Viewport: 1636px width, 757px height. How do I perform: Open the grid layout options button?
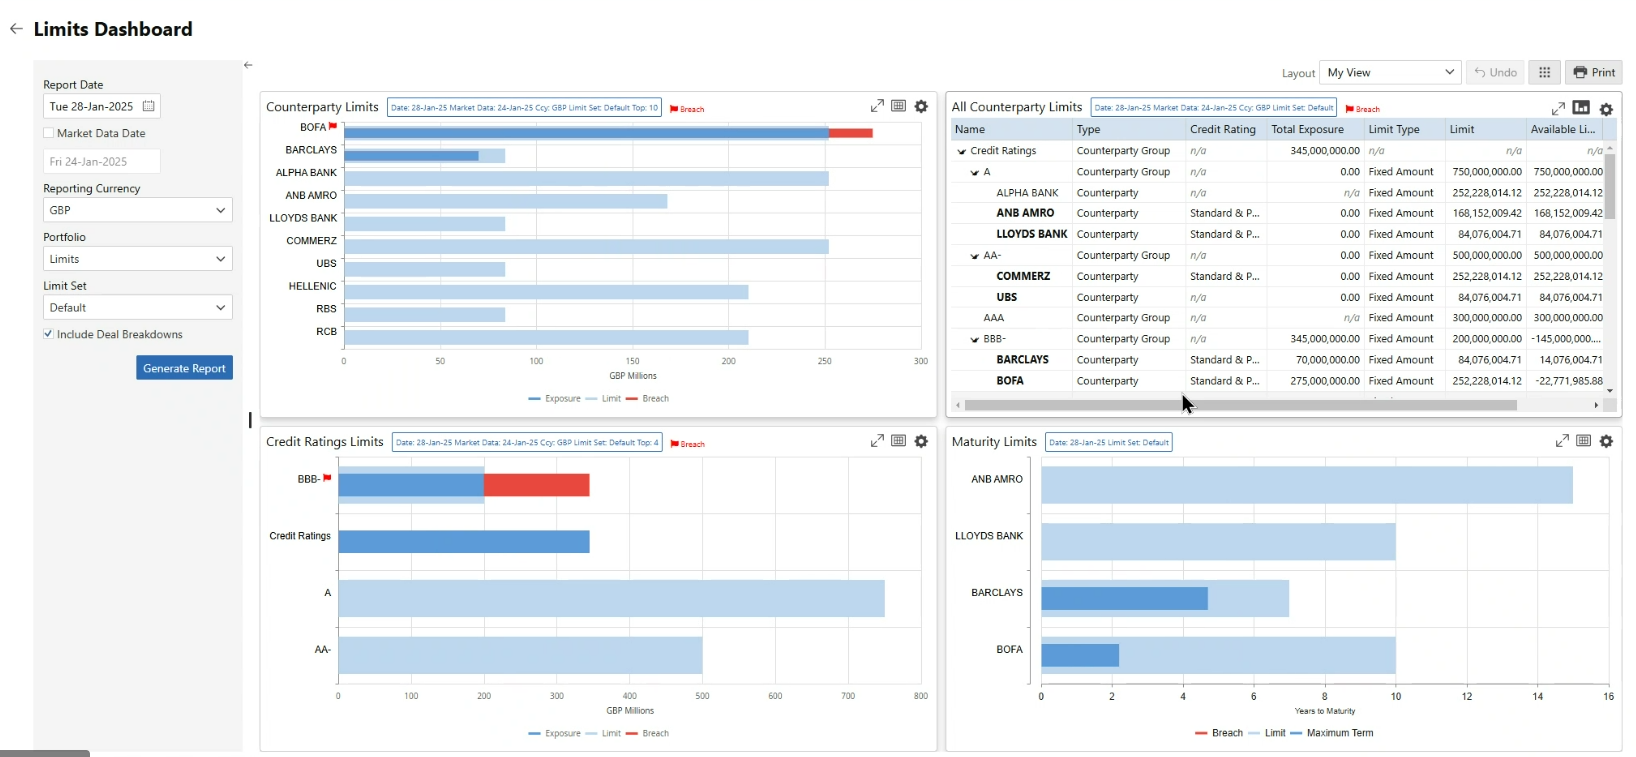click(x=1545, y=72)
